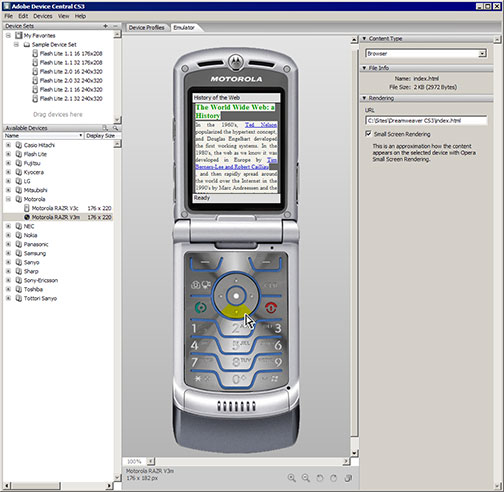Click scroll down arrow of emulator vertical scrollbar
This screenshot has width=504, height=492.
click(x=354, y=453)
